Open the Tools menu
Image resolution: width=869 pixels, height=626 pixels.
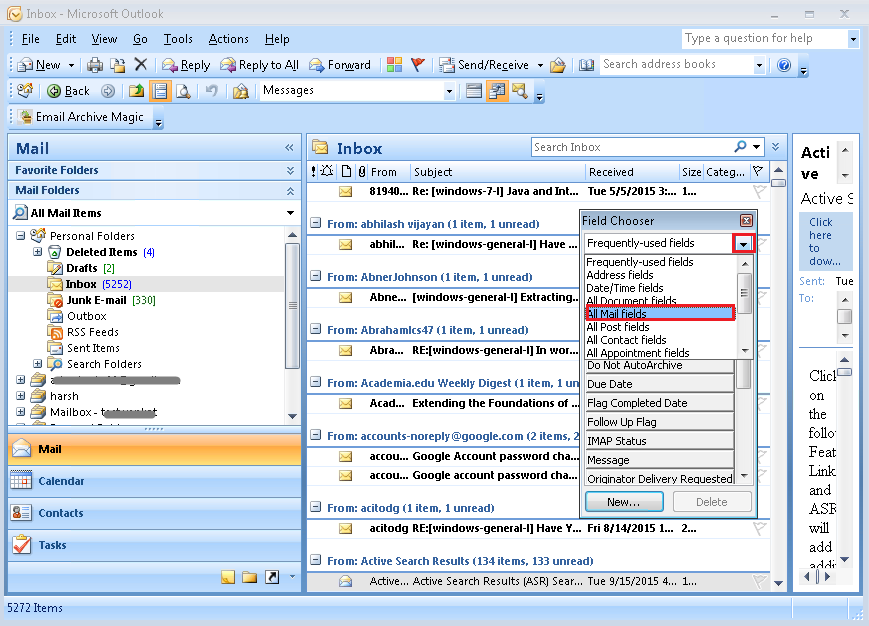(x=178, y=39)
